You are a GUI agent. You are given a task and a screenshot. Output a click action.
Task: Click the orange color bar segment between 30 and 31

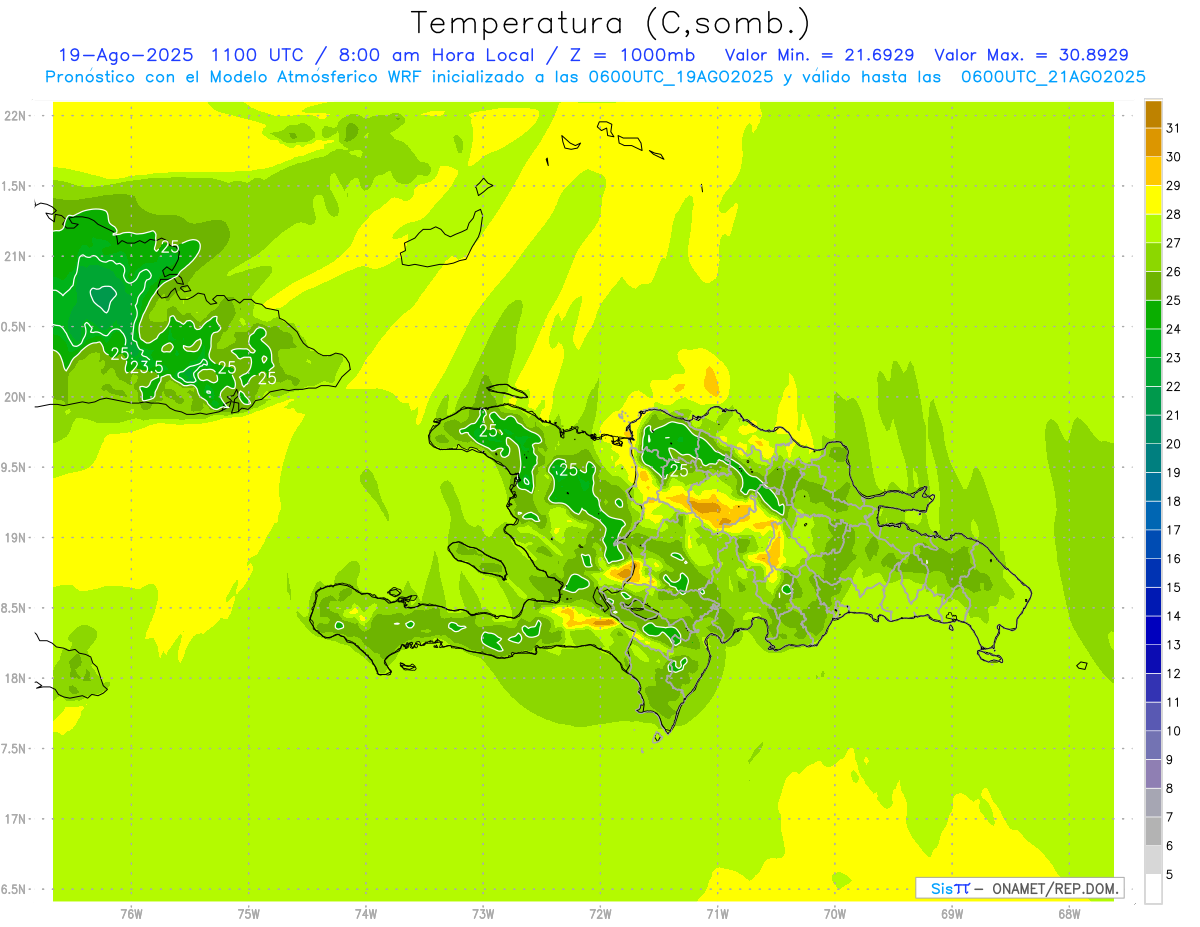click(1153, 142)
